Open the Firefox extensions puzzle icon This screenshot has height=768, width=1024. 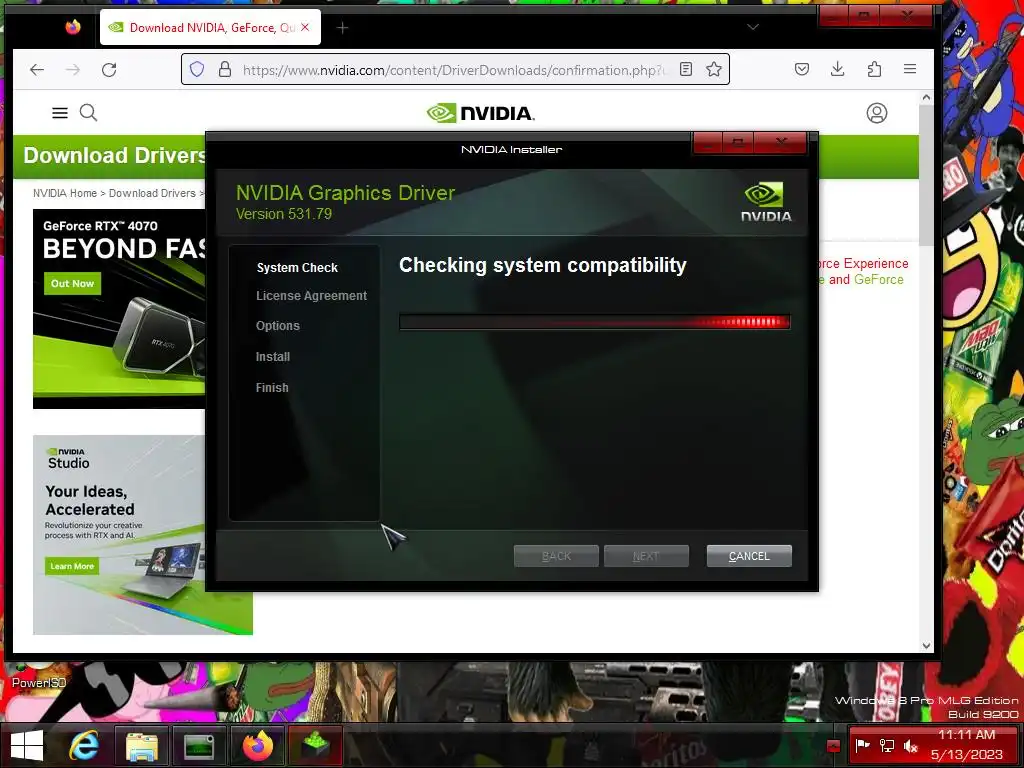point(874,69)
